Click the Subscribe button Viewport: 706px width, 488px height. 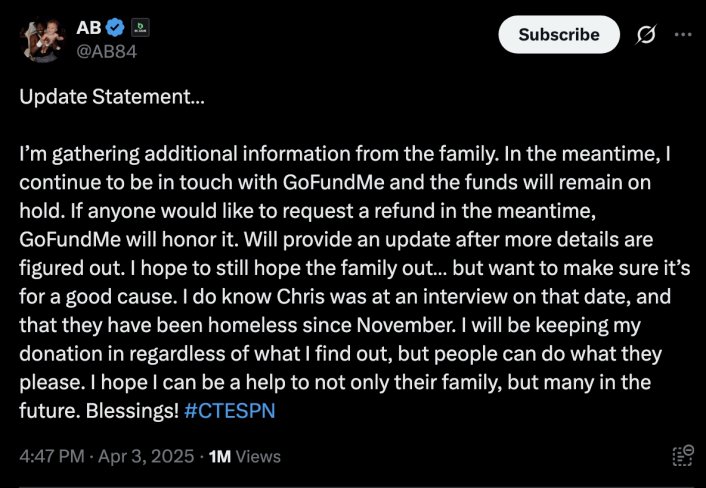[559, 35]
